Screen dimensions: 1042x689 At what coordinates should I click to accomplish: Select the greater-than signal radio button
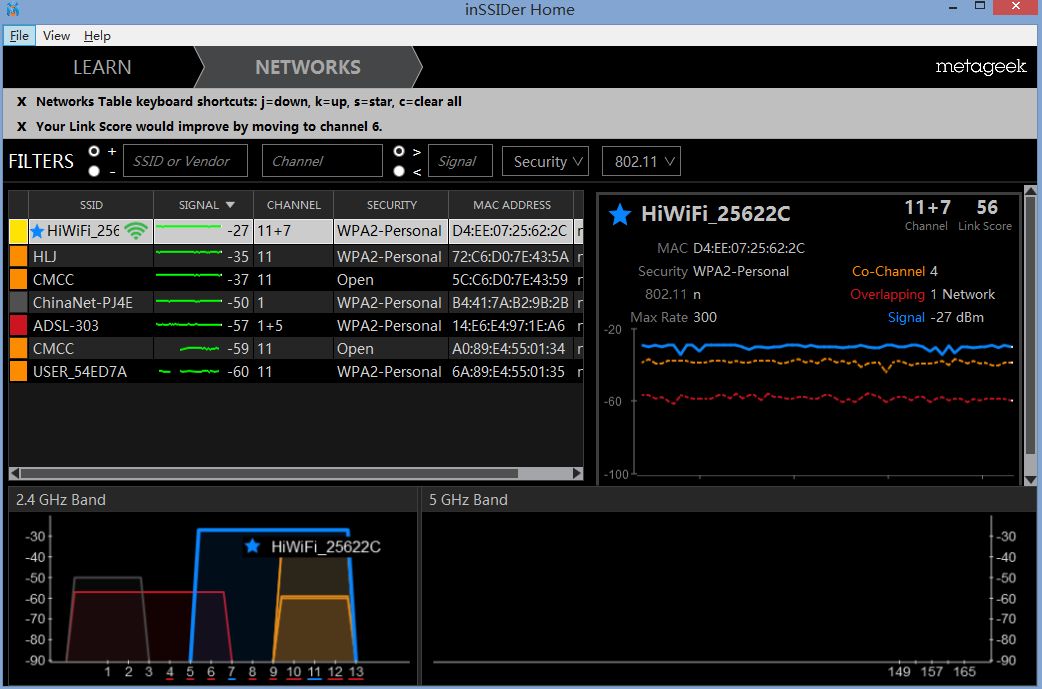(399, 151)
